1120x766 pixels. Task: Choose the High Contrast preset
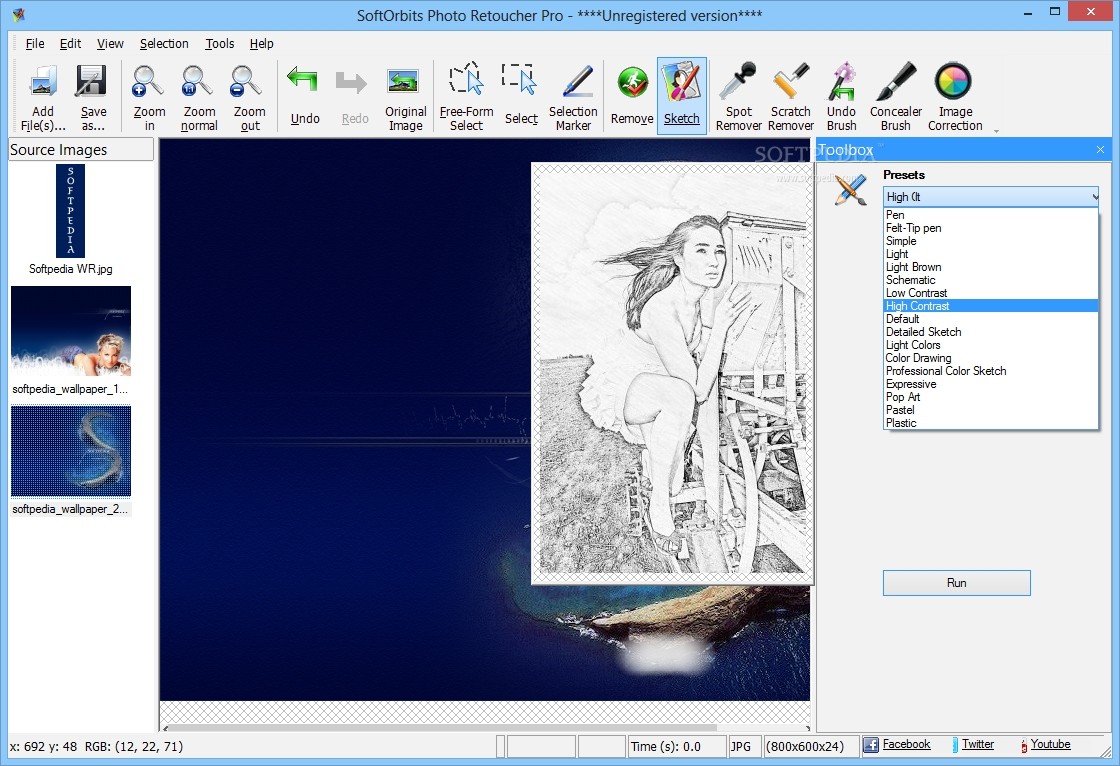(991, 306)
